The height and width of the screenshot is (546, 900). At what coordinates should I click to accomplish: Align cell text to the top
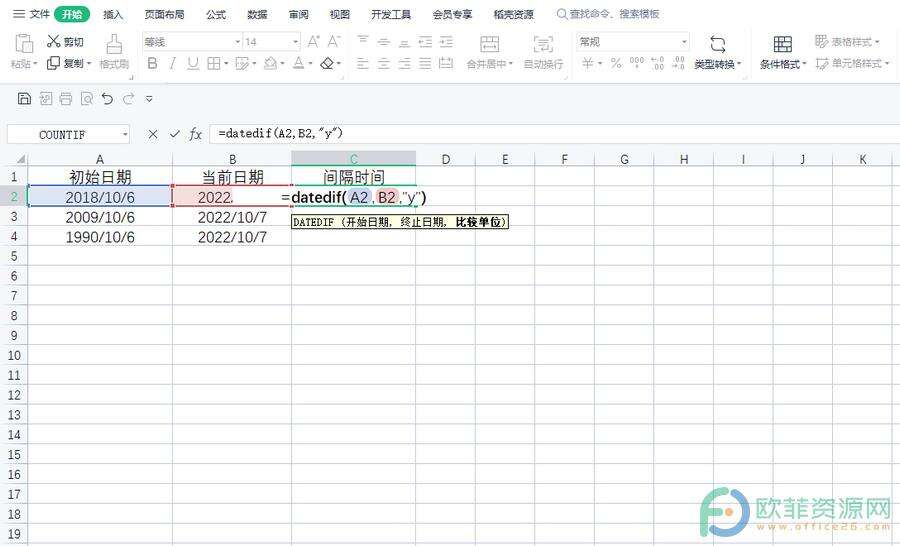363,41
